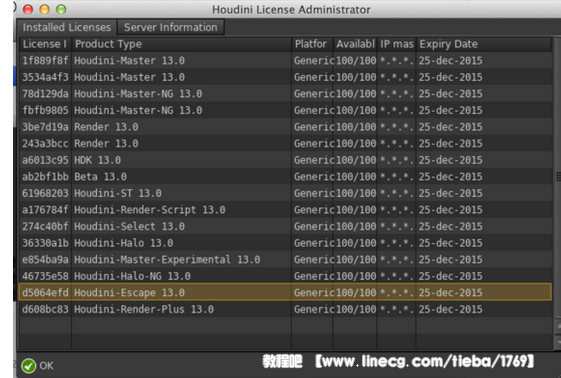The height and width of the screenshot is (378, 561).
Task: Click 100/100 availability in HDK row
Action: click(x=356, y=160)
